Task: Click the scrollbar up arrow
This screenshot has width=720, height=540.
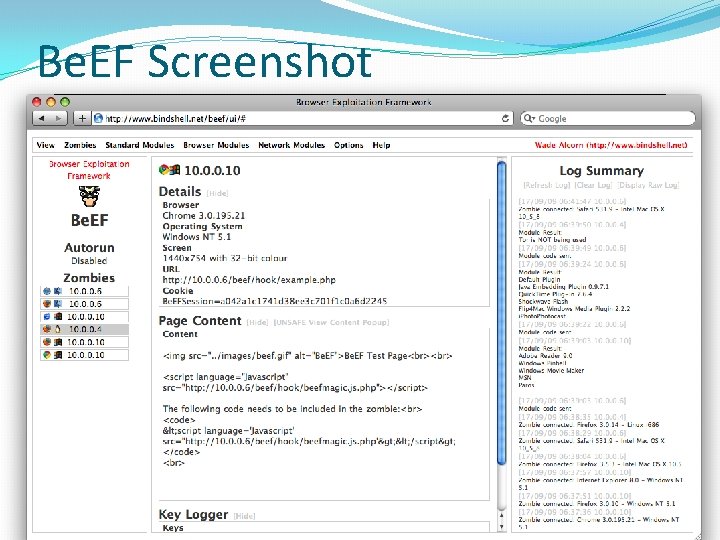Action: 502,517
